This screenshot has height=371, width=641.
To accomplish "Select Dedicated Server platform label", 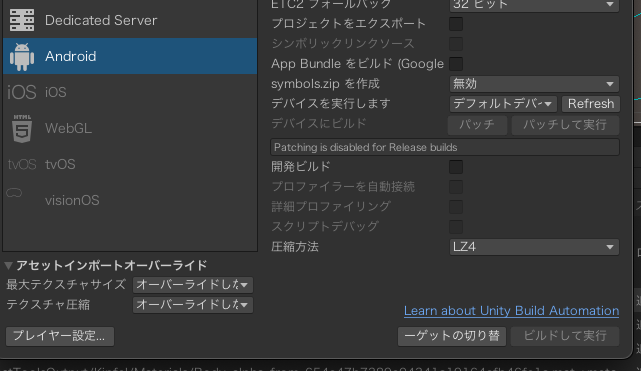I will pyautogui.click(x=101, y=20).
